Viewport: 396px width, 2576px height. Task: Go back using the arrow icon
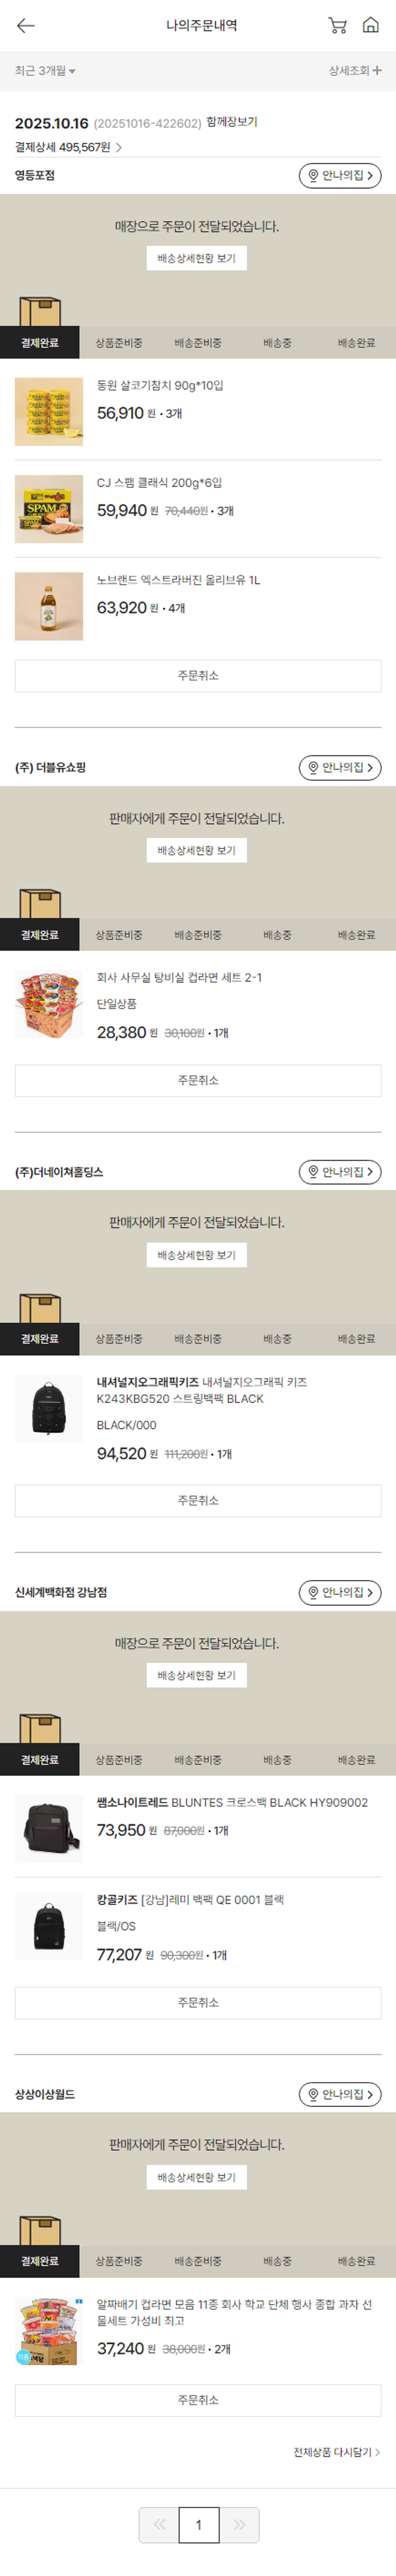[x=26, y=26]
